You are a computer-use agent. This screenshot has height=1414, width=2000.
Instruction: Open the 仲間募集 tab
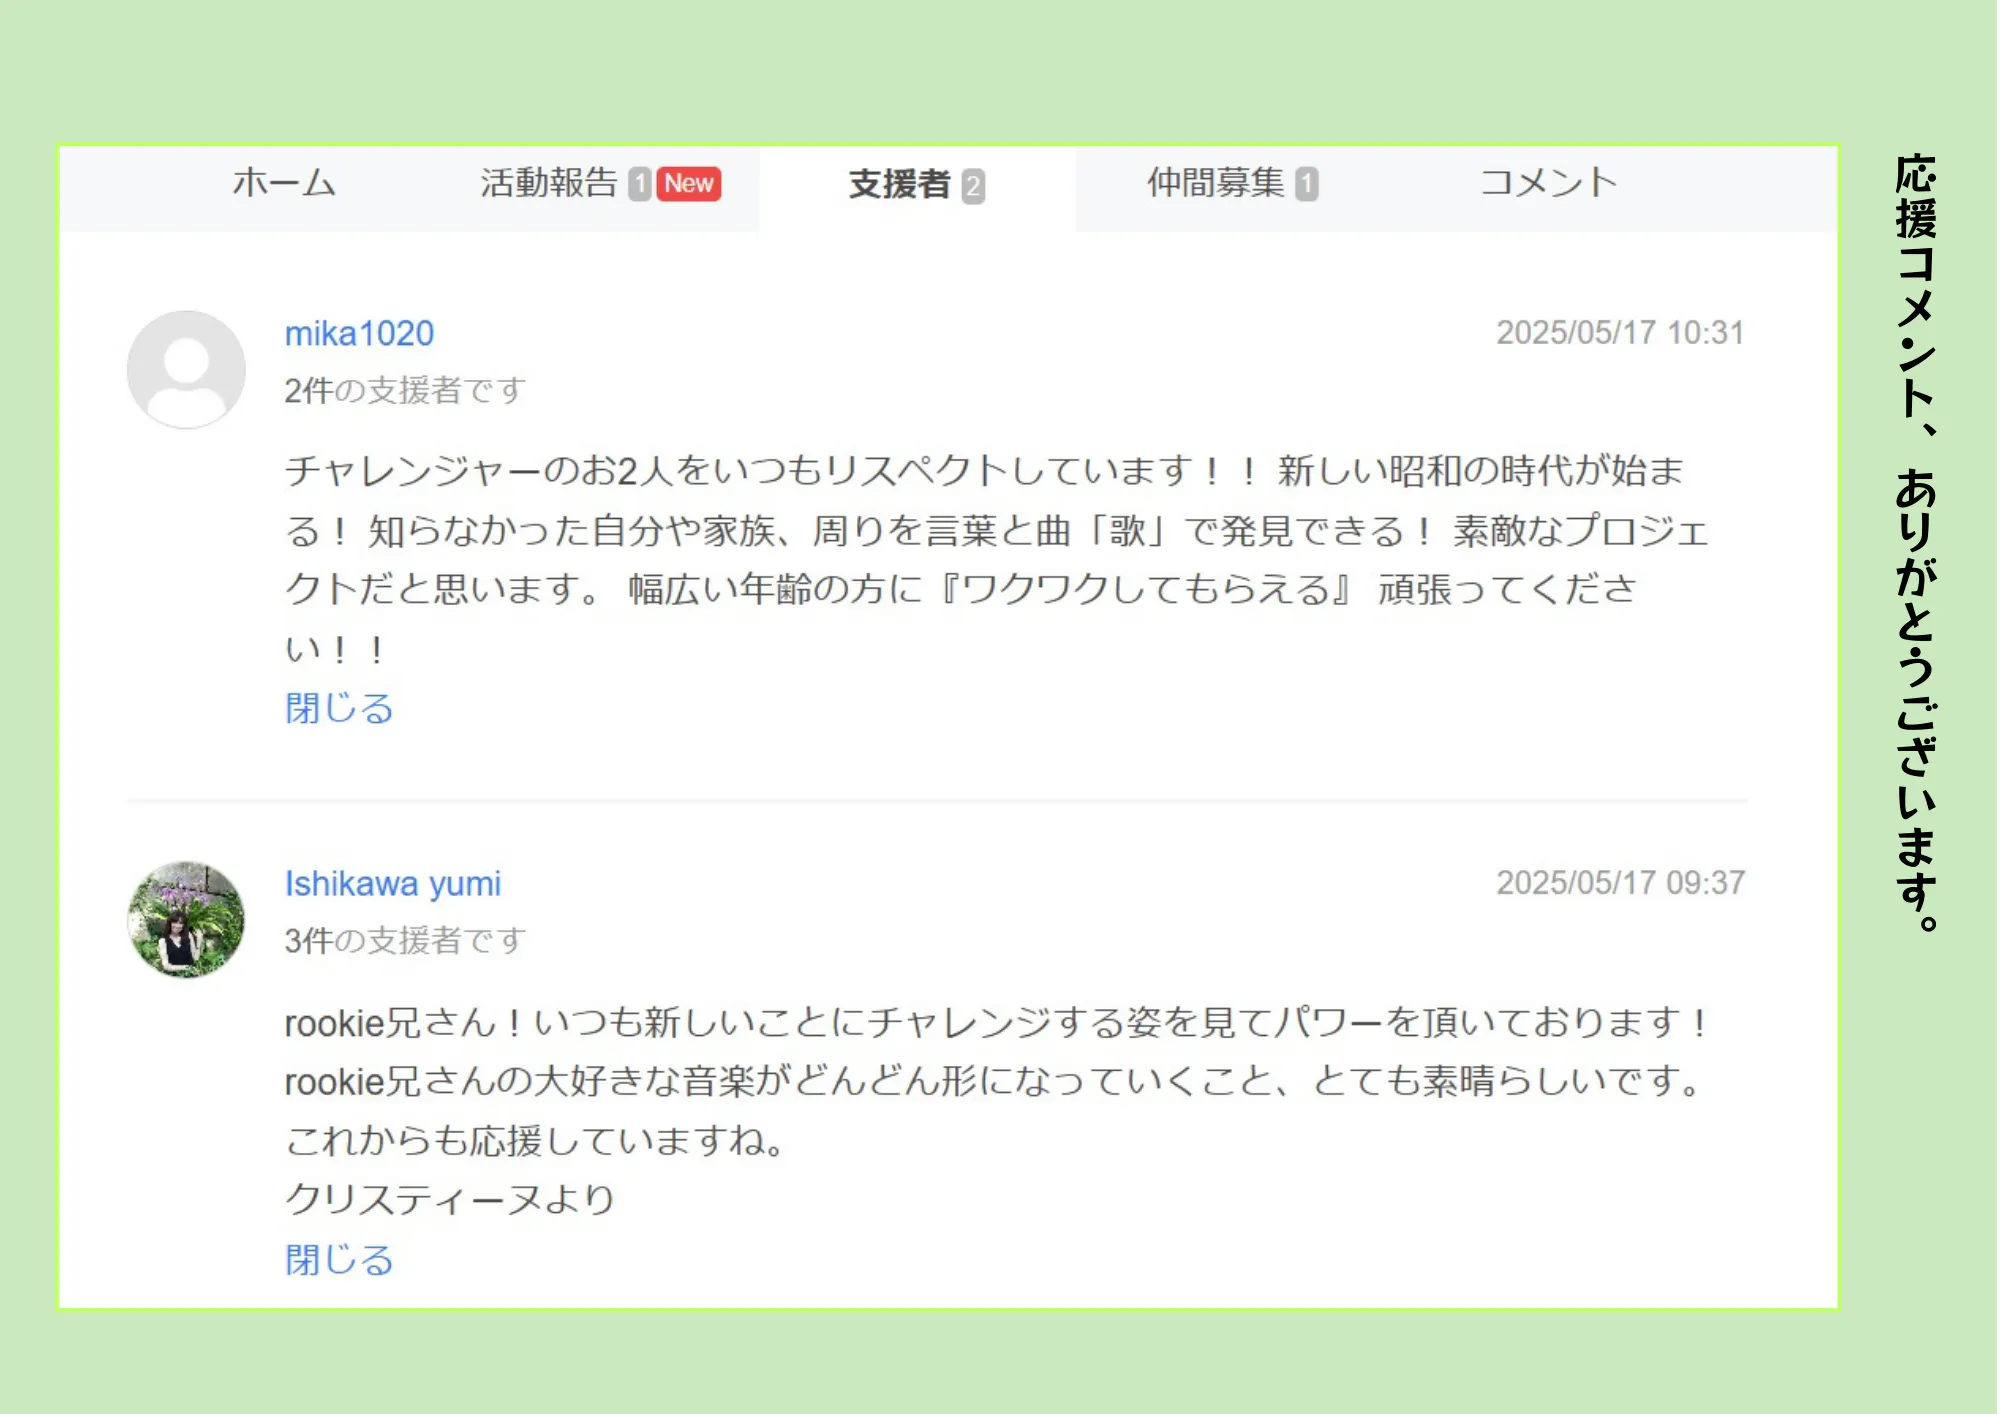tap(1215, 184)
